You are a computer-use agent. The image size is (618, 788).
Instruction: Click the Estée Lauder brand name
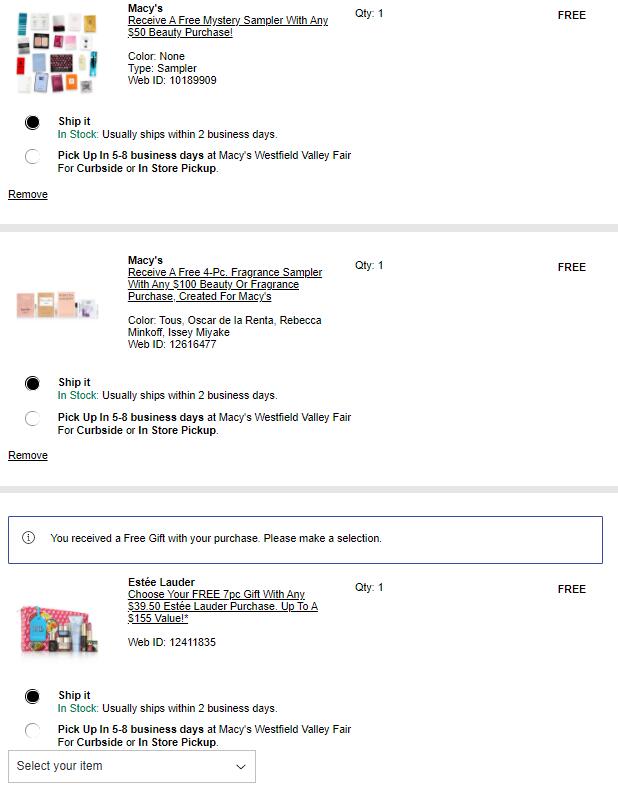[161, 582]
